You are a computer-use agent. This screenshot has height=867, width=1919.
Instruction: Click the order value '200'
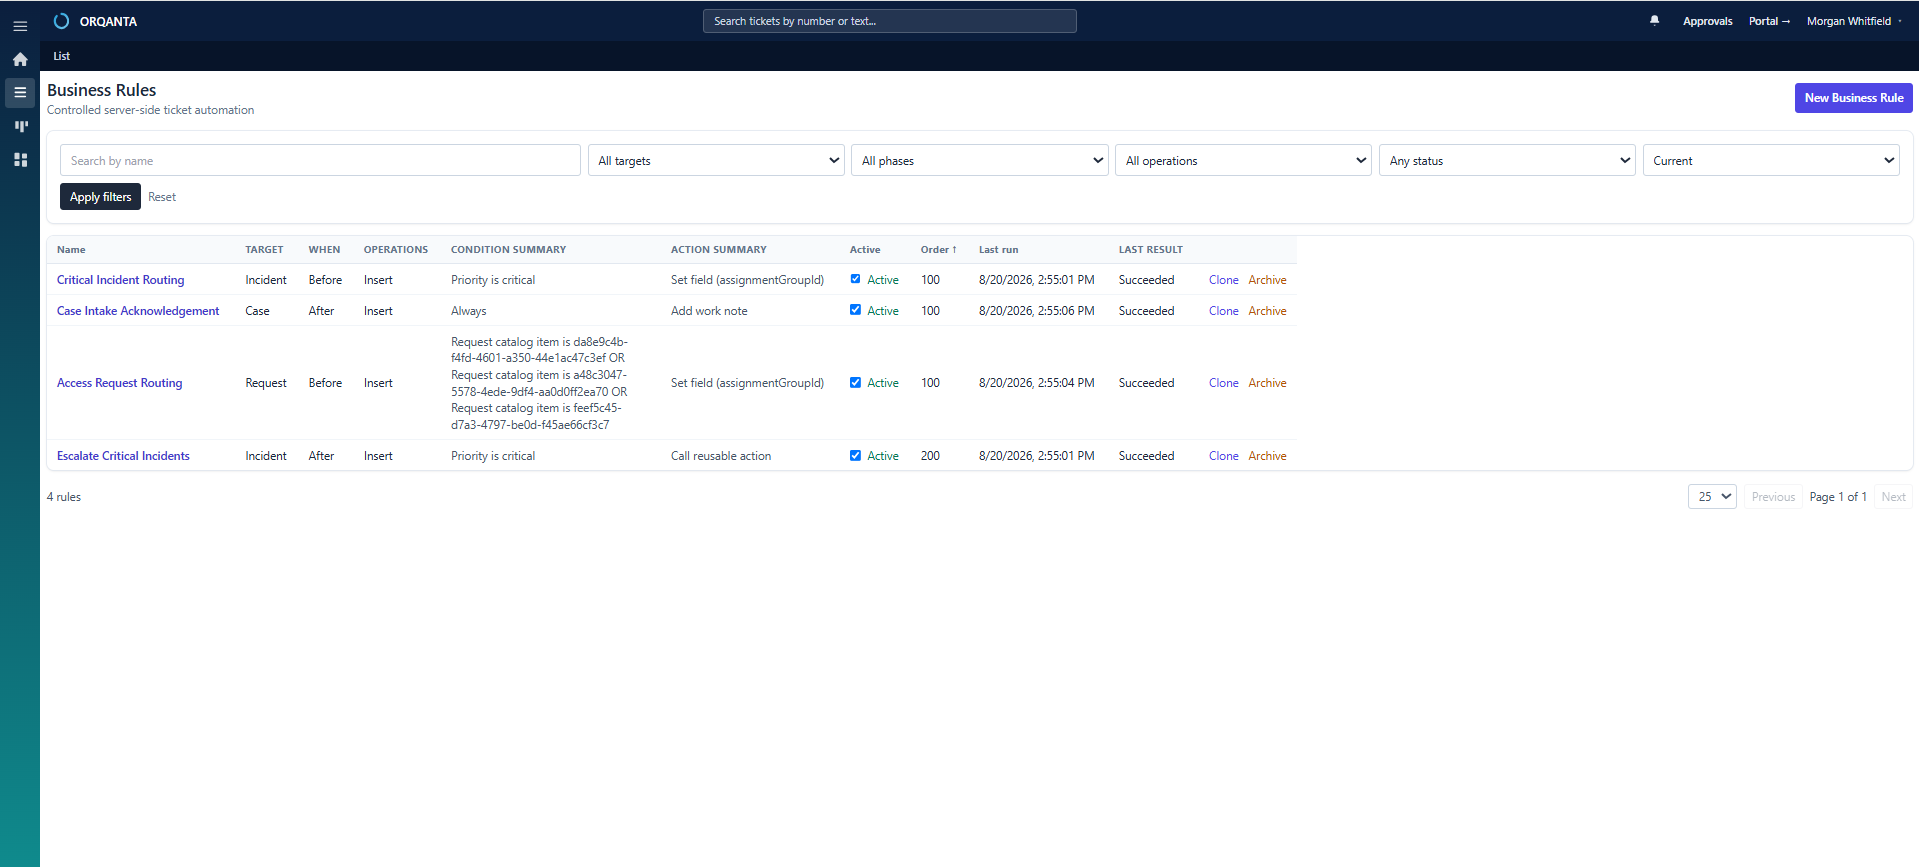930,456
